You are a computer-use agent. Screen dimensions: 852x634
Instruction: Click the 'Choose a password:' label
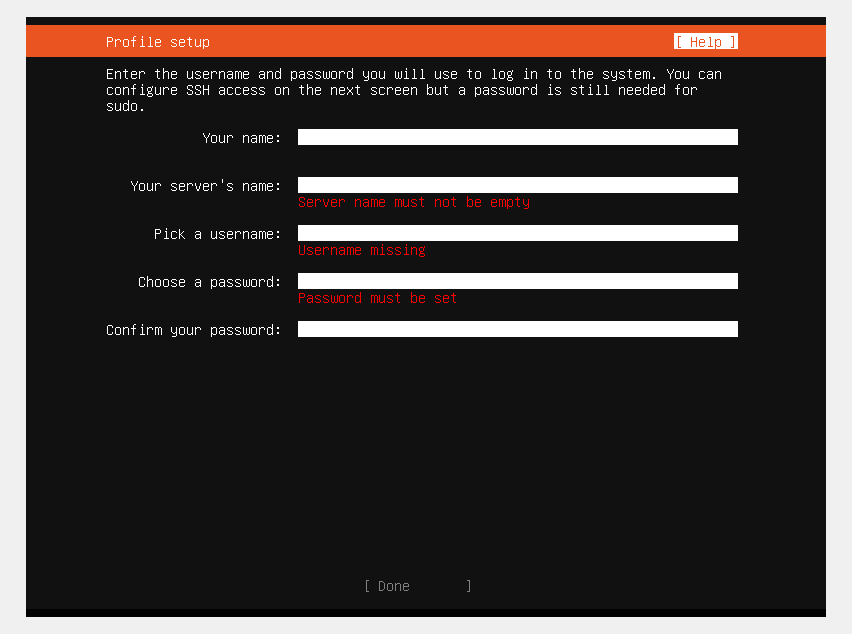click(209, 282)
